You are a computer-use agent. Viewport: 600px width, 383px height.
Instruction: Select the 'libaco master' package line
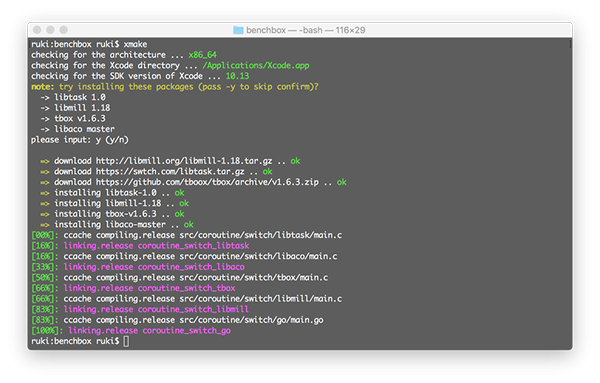84,129
